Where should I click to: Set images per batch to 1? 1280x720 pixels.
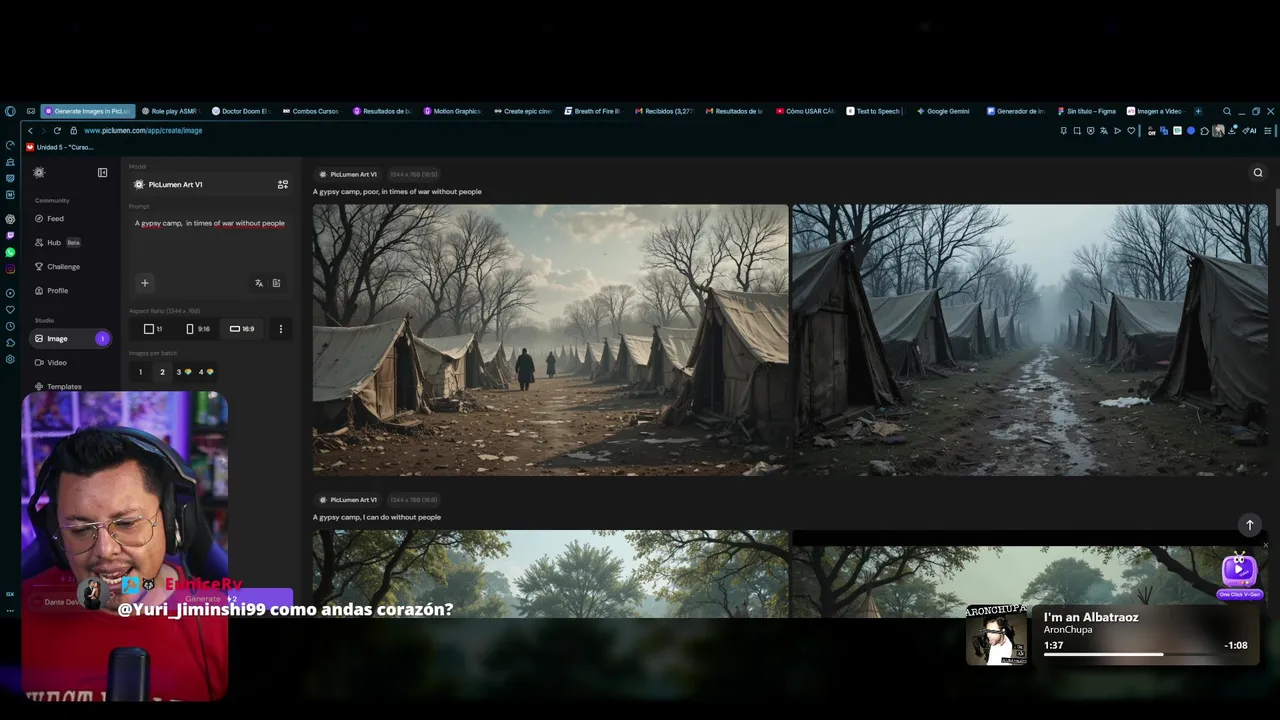(x=140, y=372)
